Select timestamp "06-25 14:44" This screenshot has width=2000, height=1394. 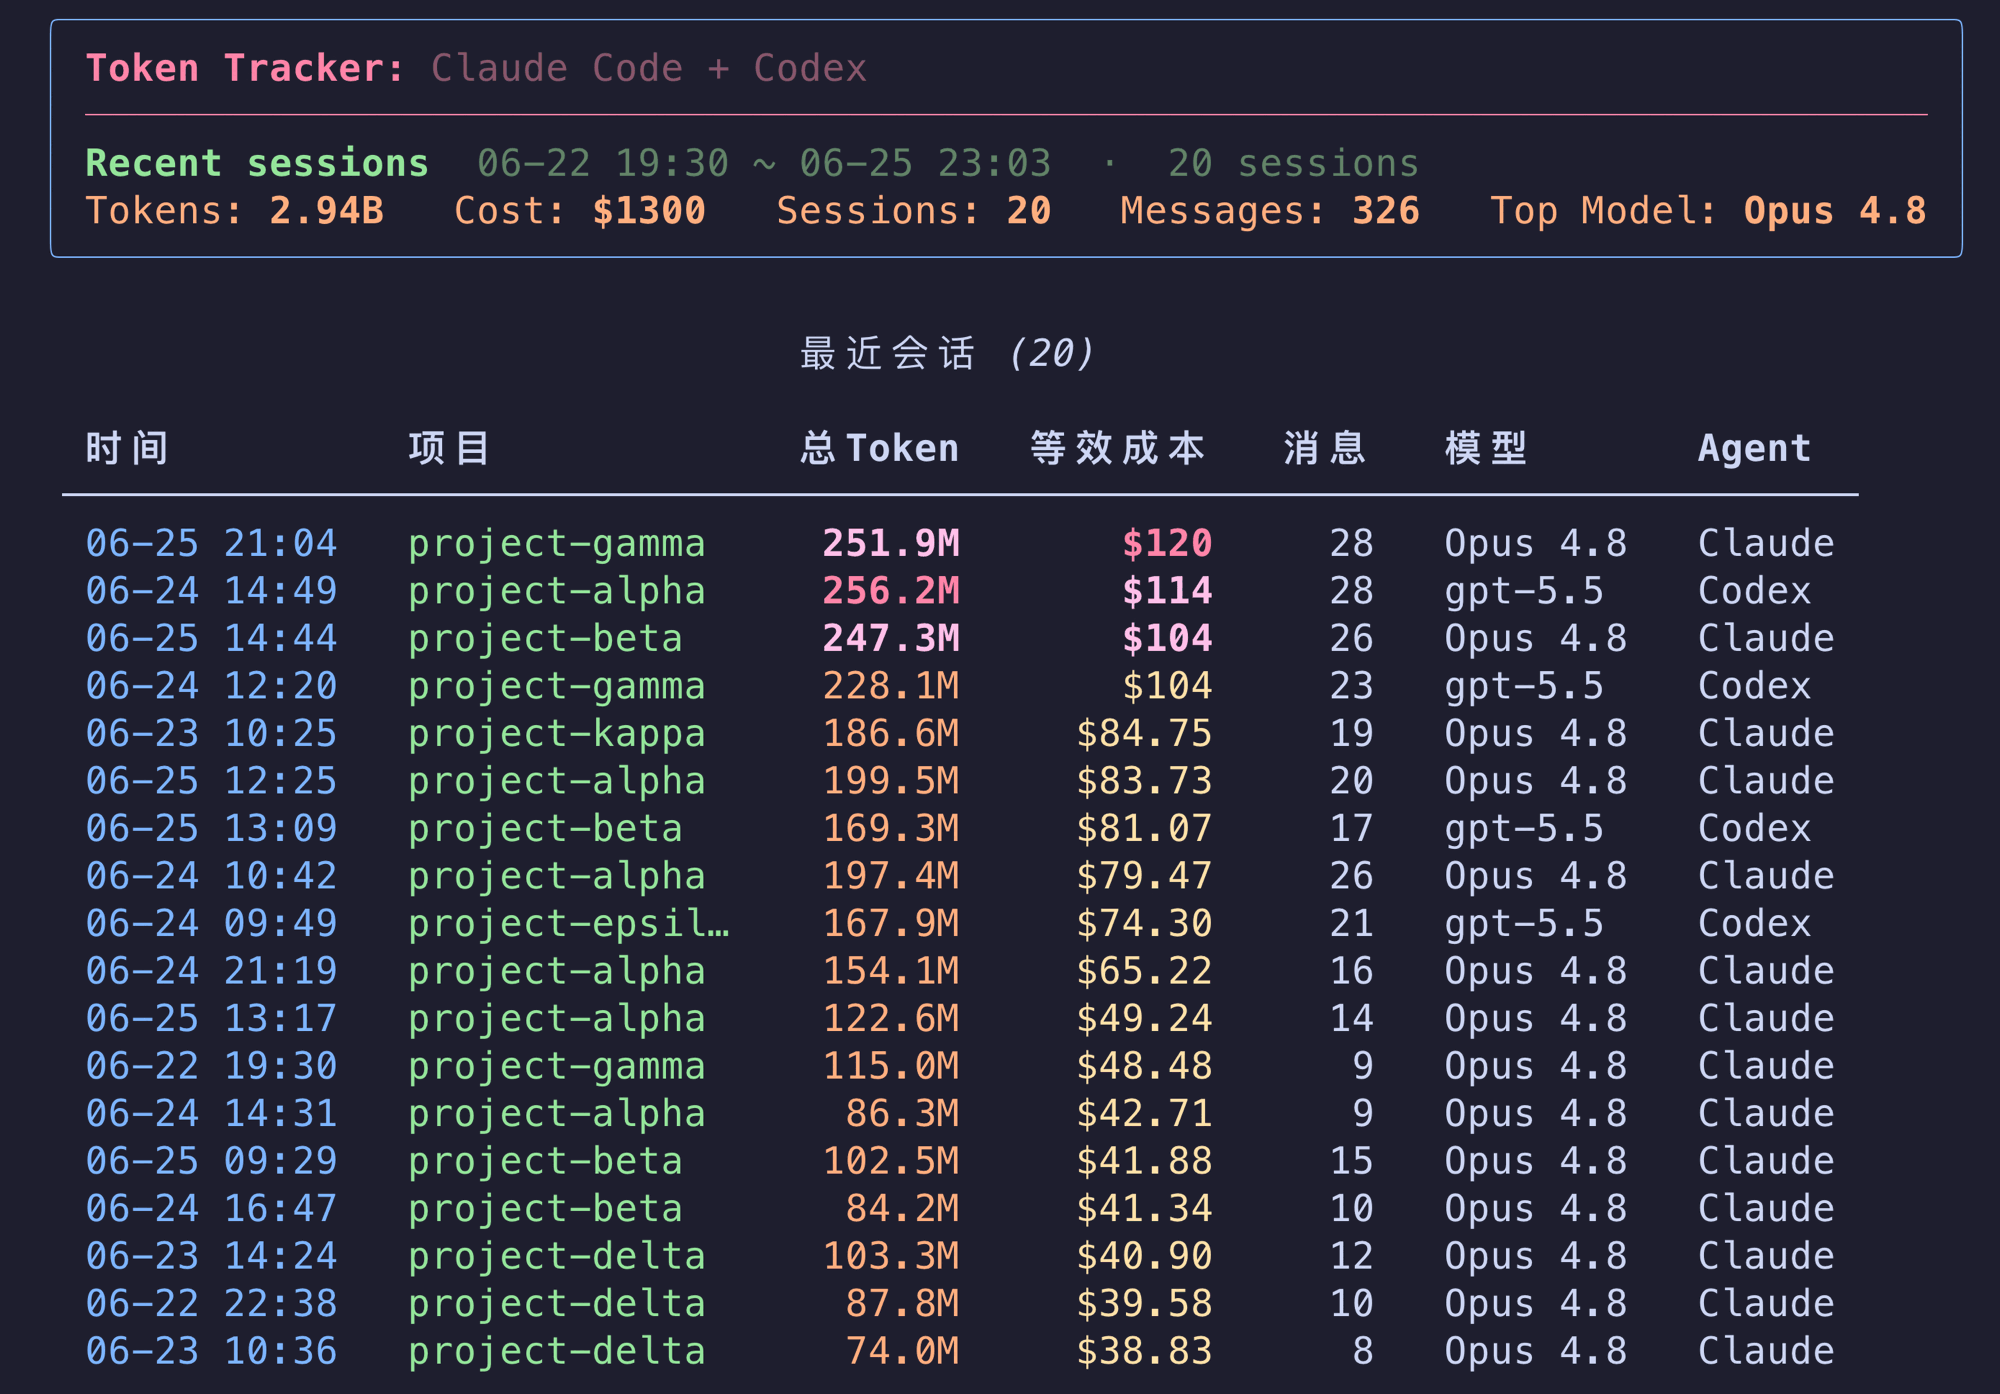point(212,638)
